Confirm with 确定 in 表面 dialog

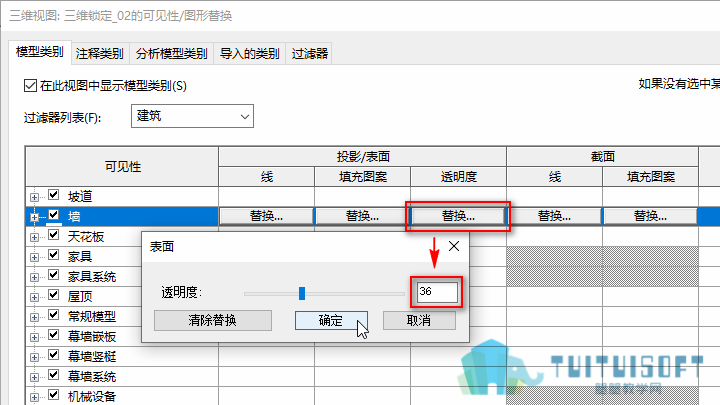pos(331,321)
